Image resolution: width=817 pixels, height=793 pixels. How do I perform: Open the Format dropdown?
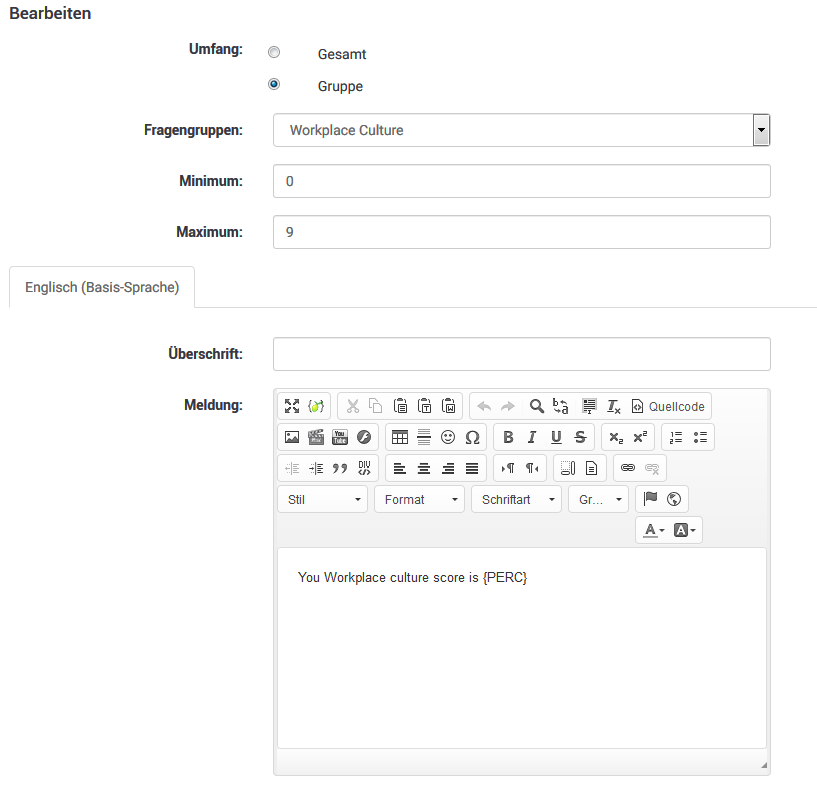[419, 499]
